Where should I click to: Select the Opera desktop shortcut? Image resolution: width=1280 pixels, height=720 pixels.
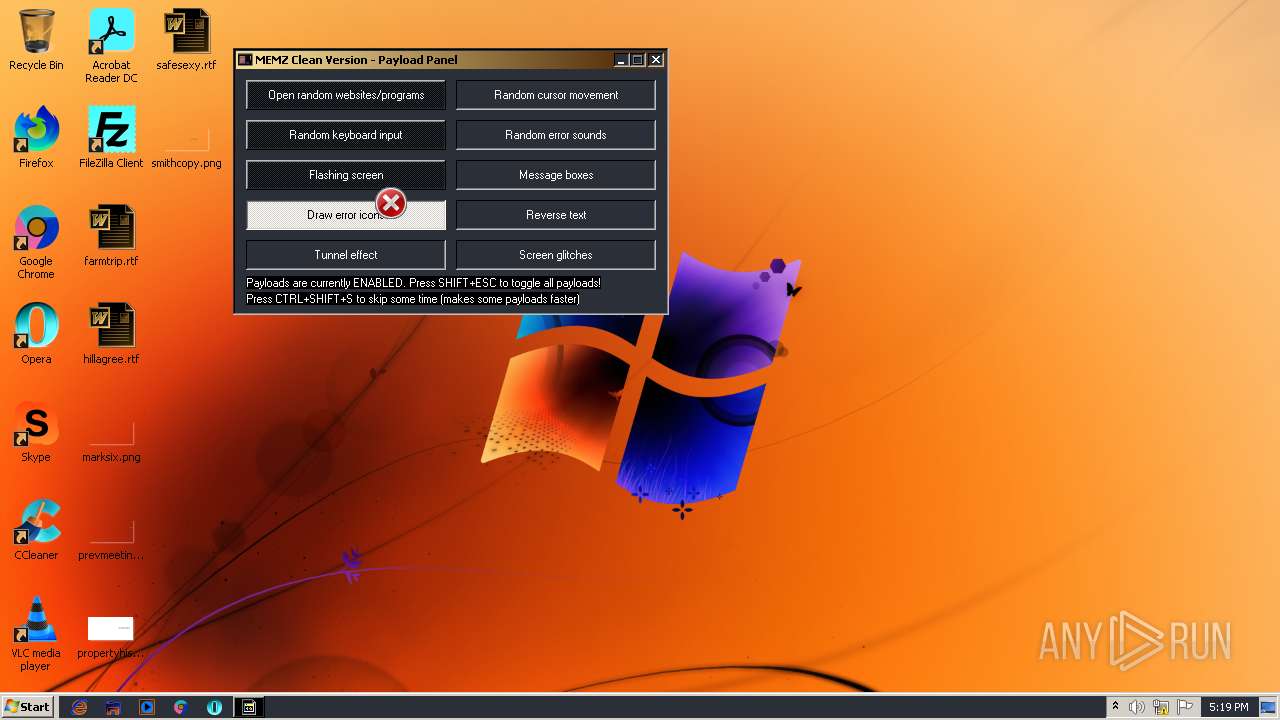(36, 334)
